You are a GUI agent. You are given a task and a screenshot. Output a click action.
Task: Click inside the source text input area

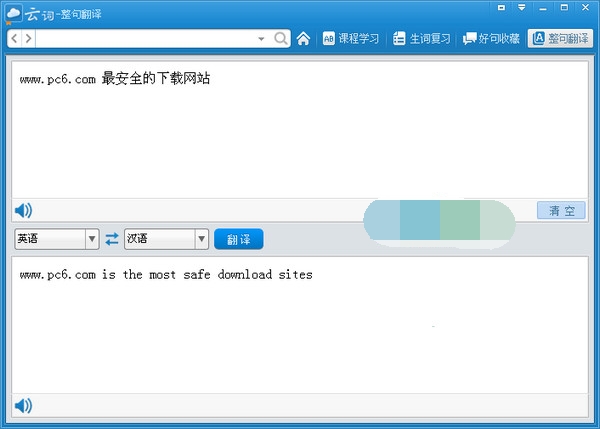(x=300, y=140)
